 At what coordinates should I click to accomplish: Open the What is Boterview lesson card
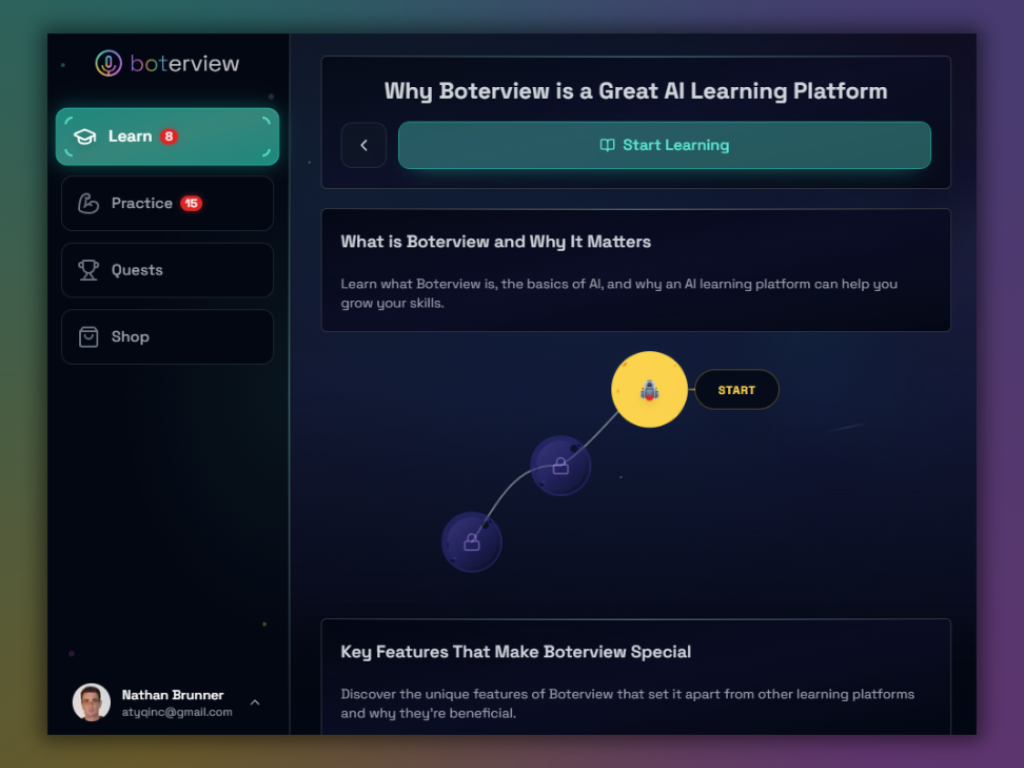[x=635, y=270]
